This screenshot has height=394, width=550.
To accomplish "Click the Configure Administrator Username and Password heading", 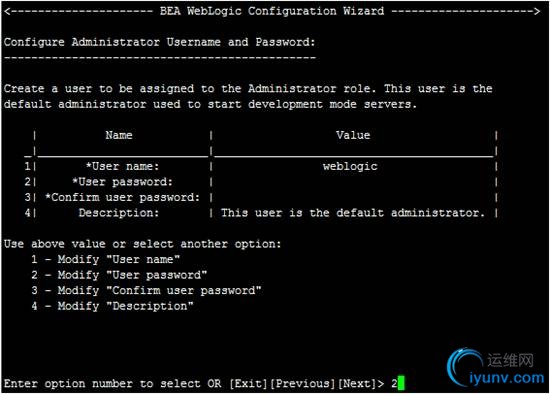I will [x=160, y=42].
